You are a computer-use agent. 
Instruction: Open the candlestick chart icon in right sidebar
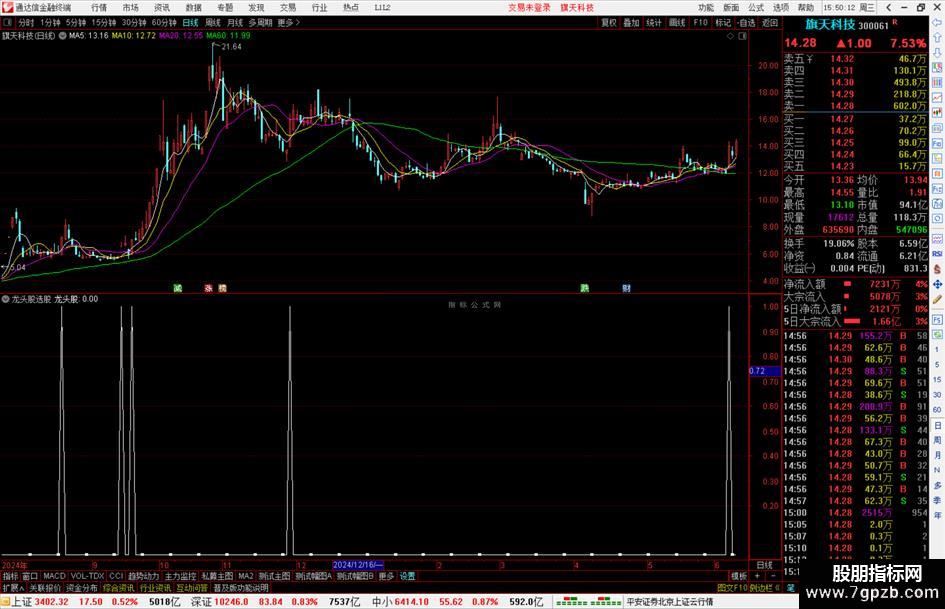(x=937, y=112)
